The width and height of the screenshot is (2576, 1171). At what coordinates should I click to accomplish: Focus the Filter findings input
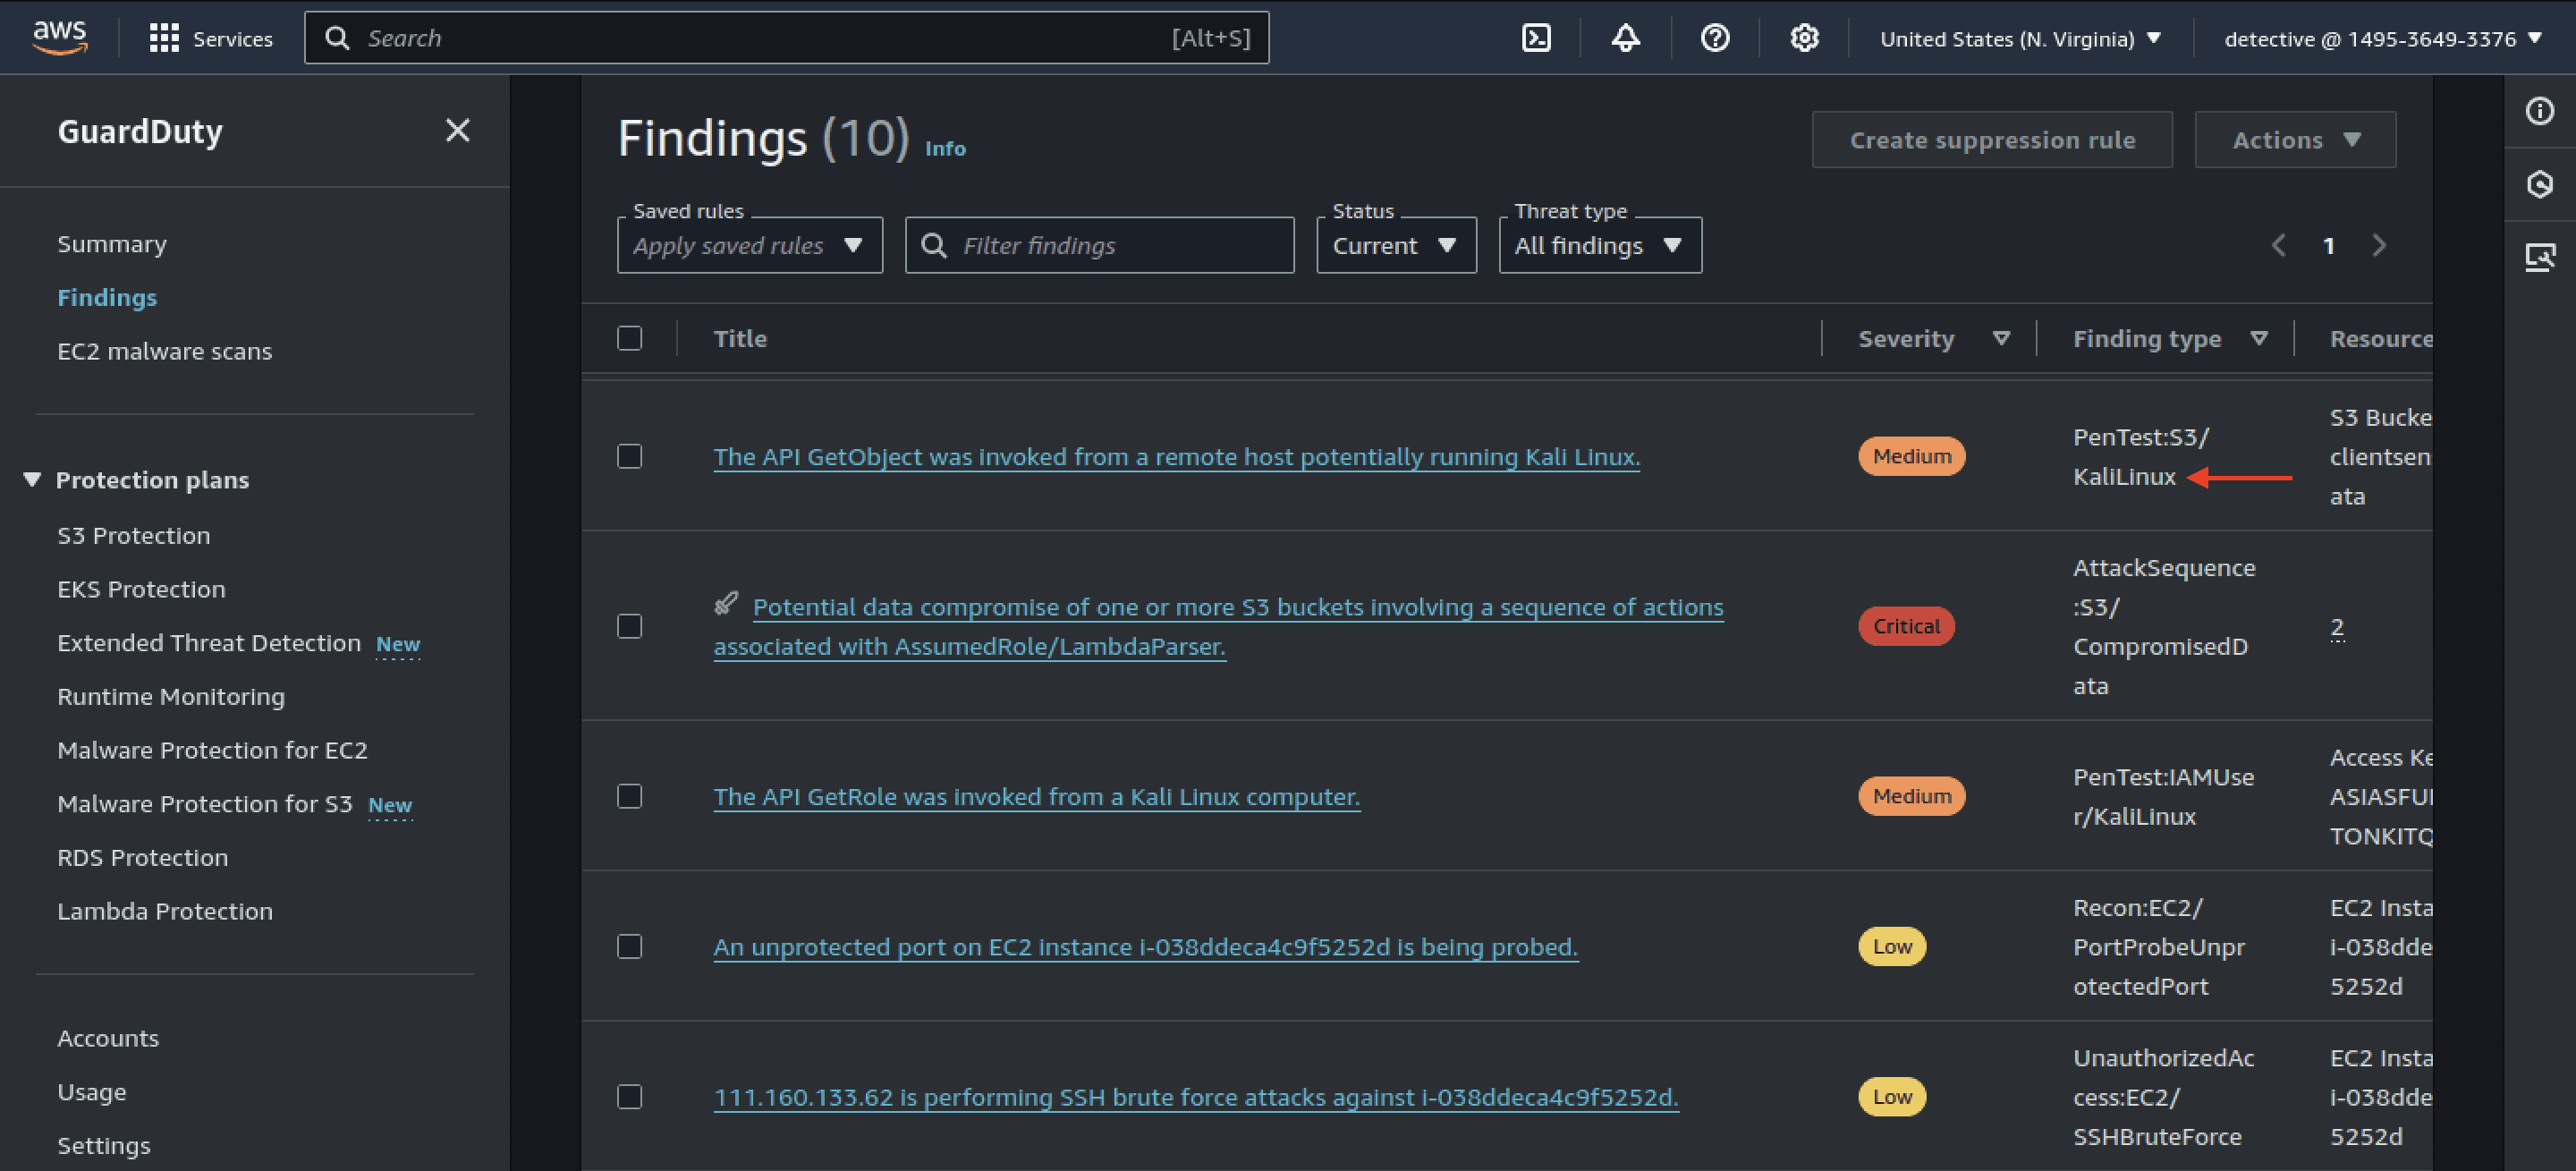(1100, 246)
